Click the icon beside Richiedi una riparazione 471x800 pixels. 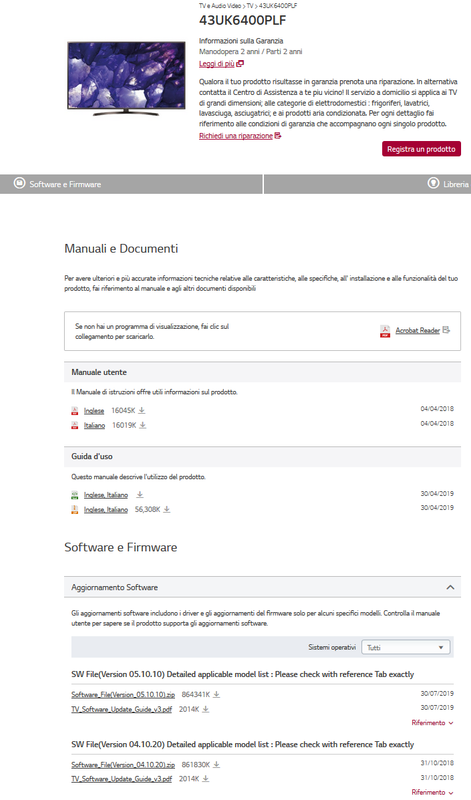pyautogui.click(x=278, y=136)
